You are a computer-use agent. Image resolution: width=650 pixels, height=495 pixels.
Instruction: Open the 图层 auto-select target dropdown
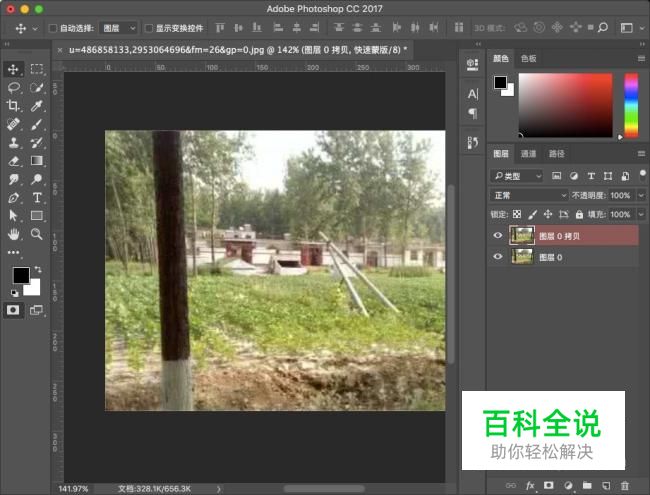118,28
